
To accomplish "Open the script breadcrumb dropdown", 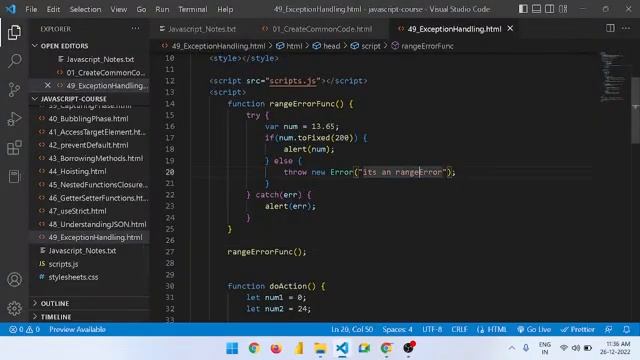I will pyautogui.click(x=365, y=46).
